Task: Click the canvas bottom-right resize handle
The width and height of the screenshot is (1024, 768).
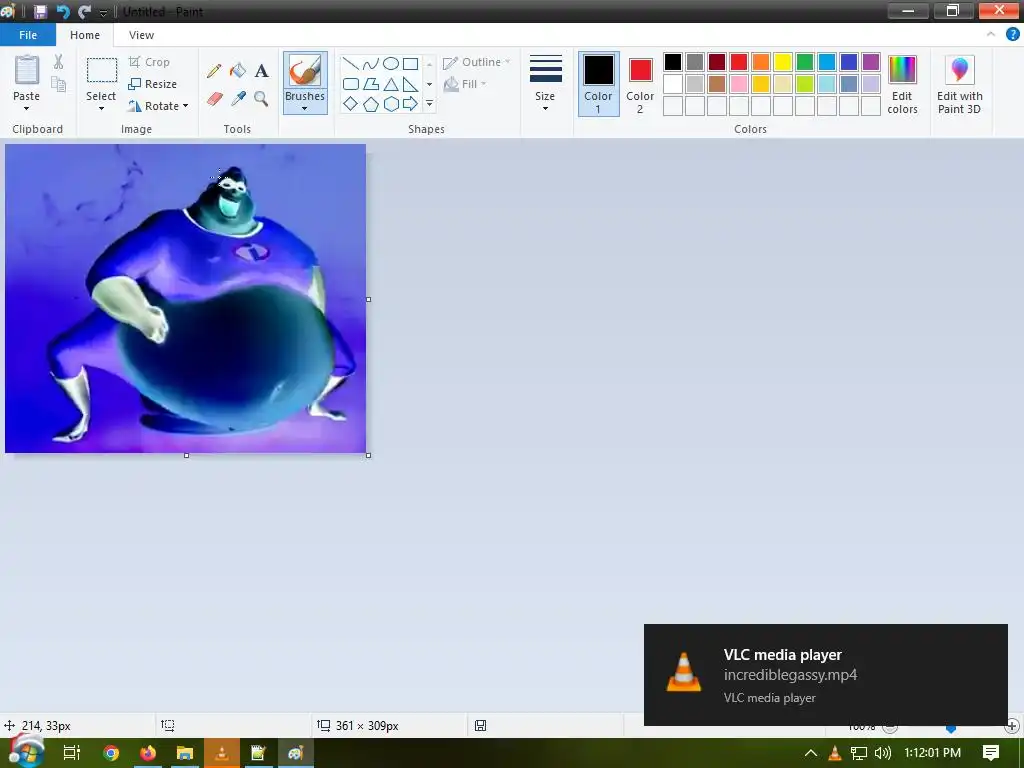Action: 368,455
